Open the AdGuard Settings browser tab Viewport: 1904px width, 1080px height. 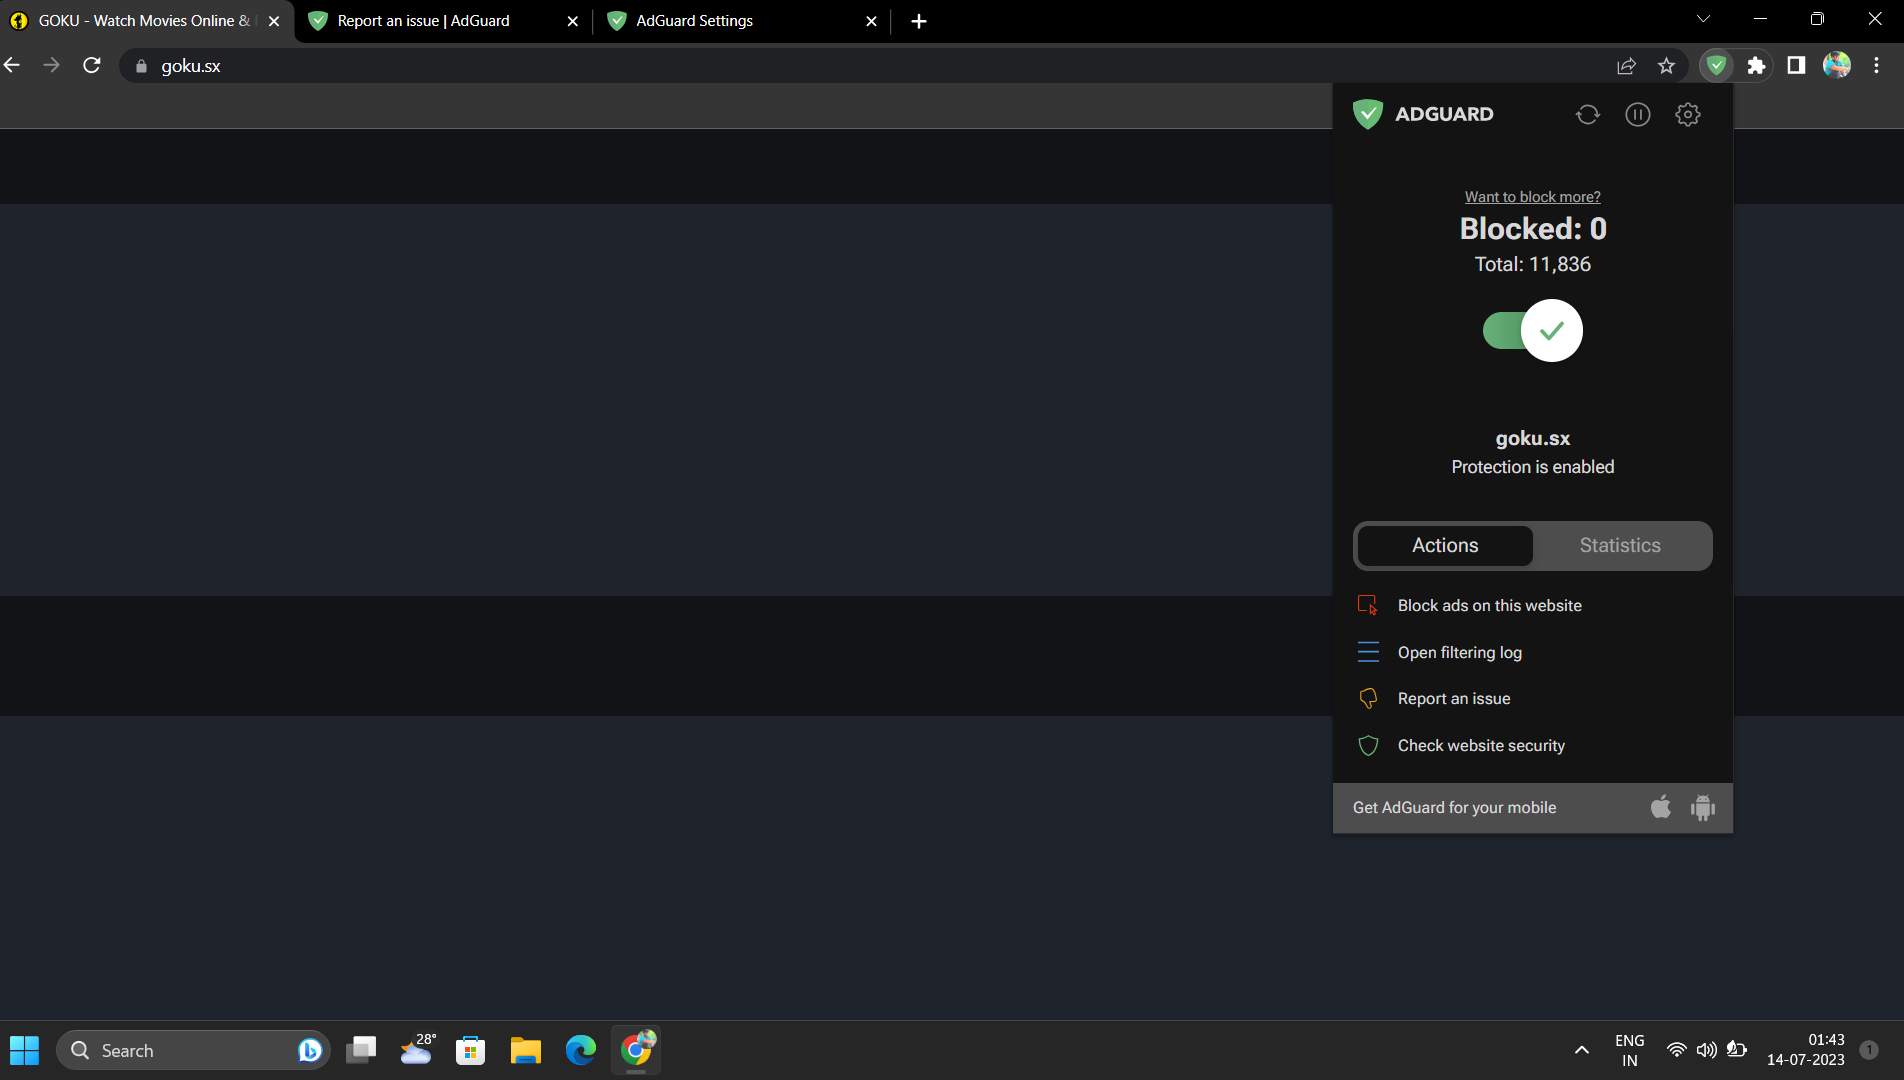point(693,20)
